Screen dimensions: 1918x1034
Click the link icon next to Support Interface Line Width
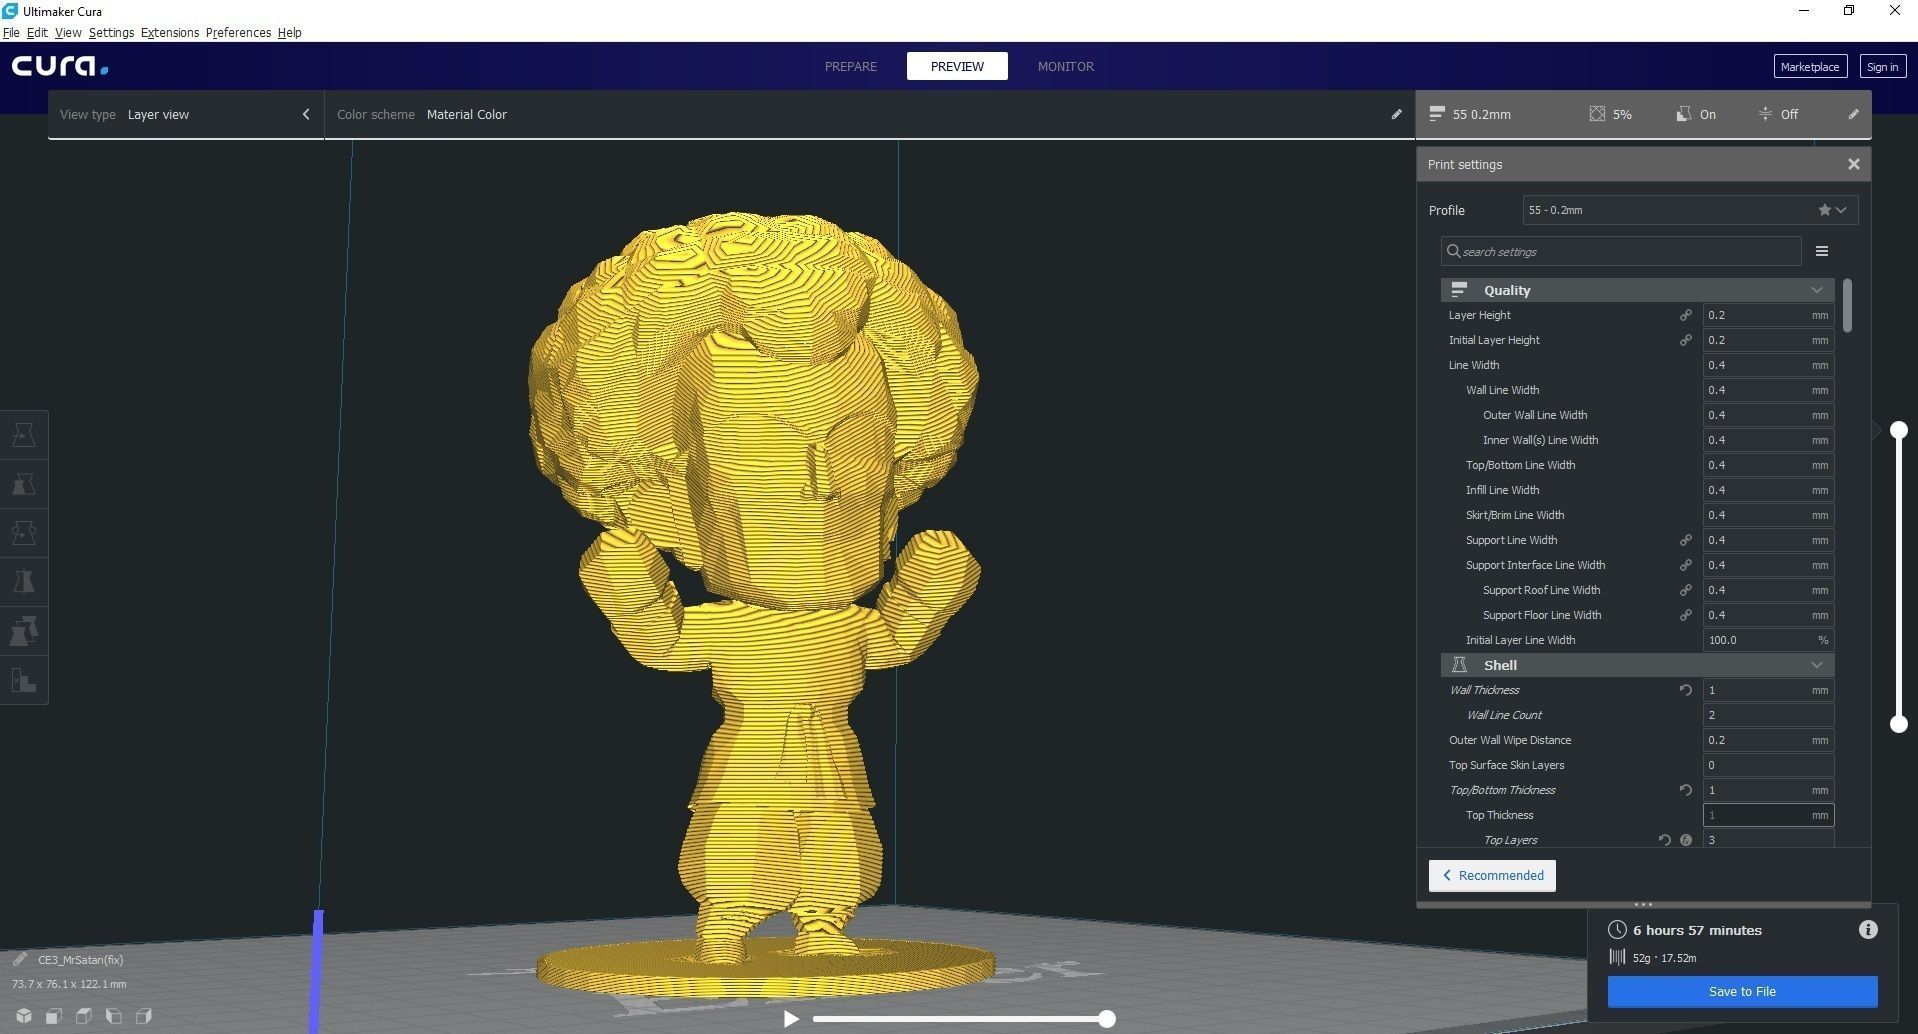[1685, 565]
